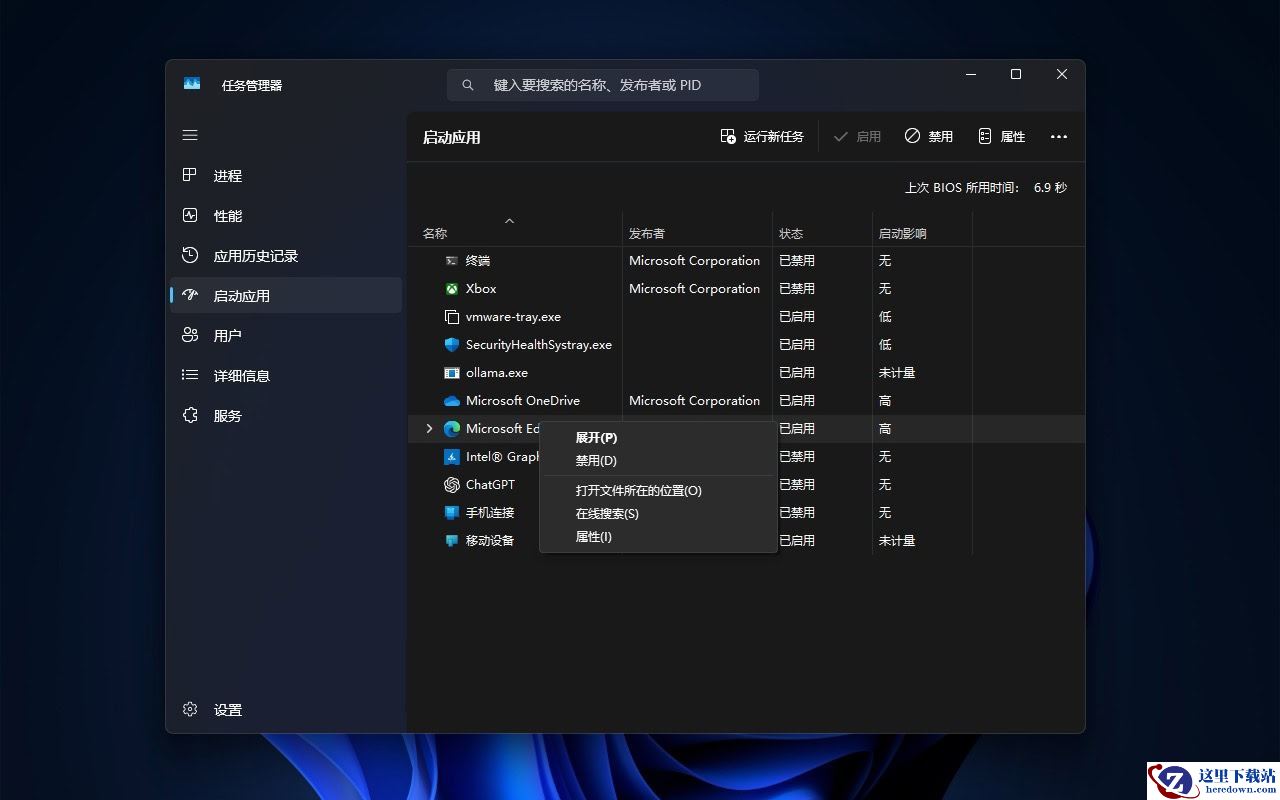
Task: Click the 属性 toolbar button
Action: [x=1001, y=137]
